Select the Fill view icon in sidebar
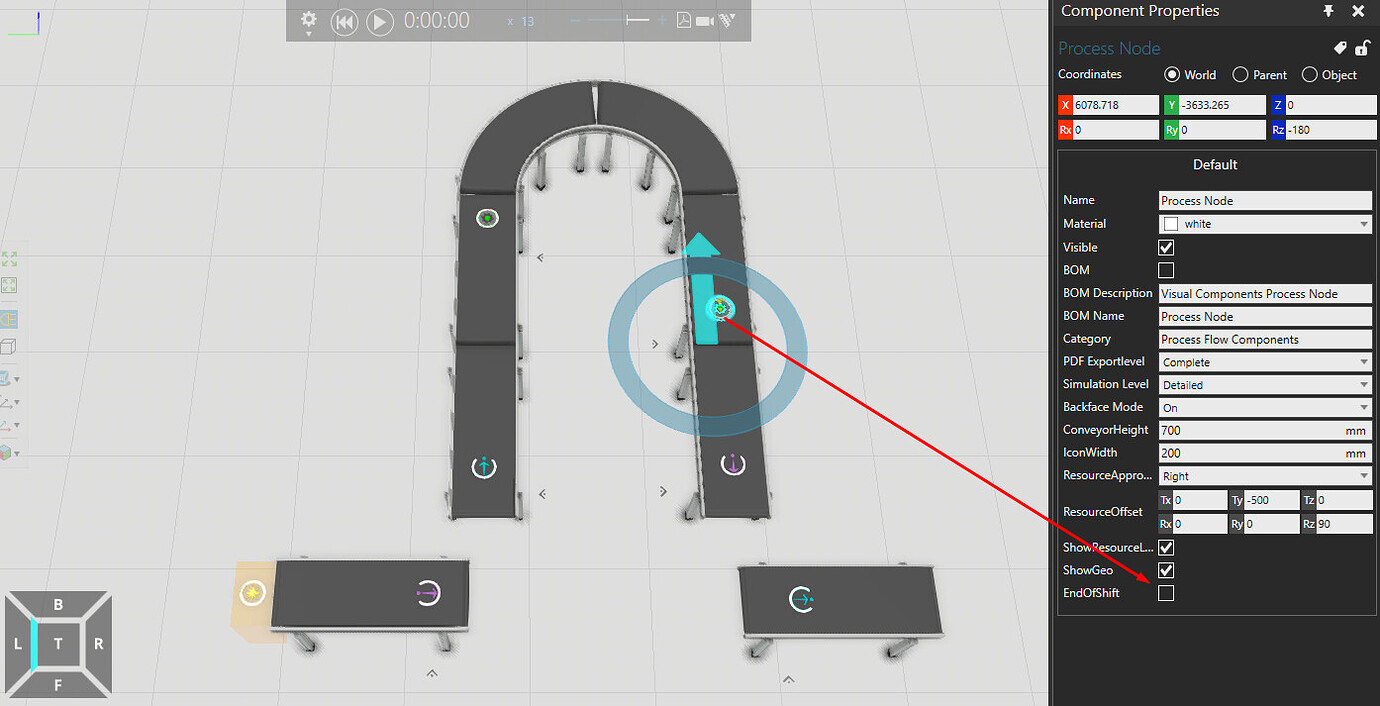The image size is (1380, 706). click(x=10, y=259)
